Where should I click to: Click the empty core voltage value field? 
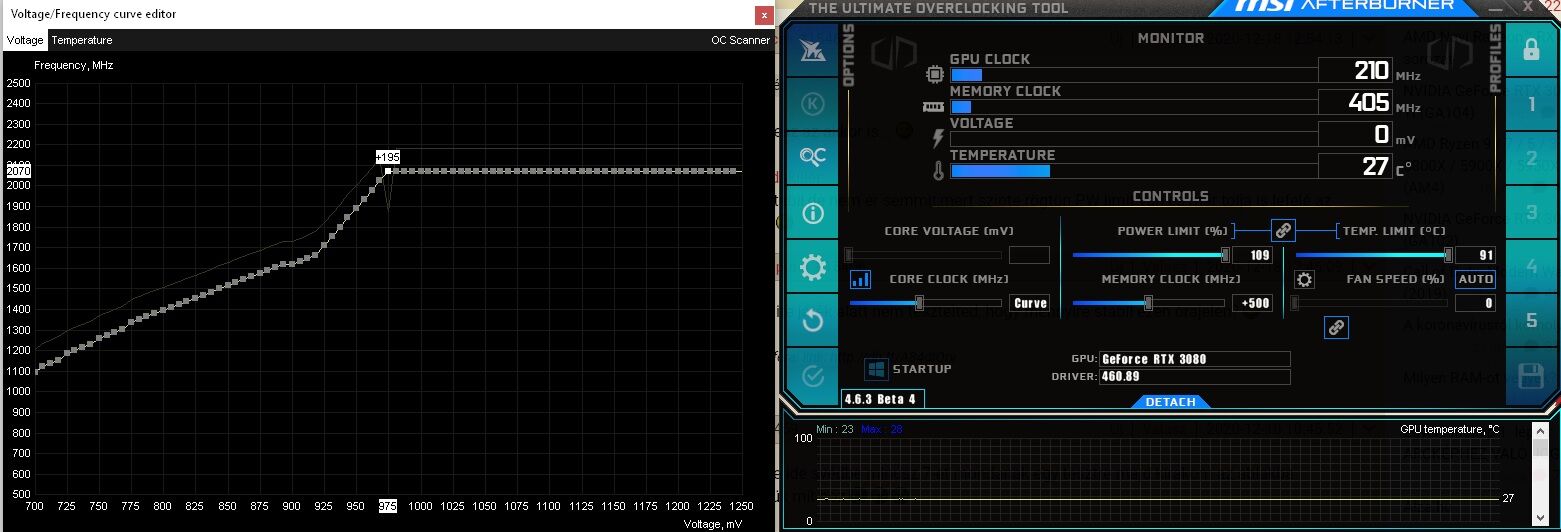[1029, 255]
